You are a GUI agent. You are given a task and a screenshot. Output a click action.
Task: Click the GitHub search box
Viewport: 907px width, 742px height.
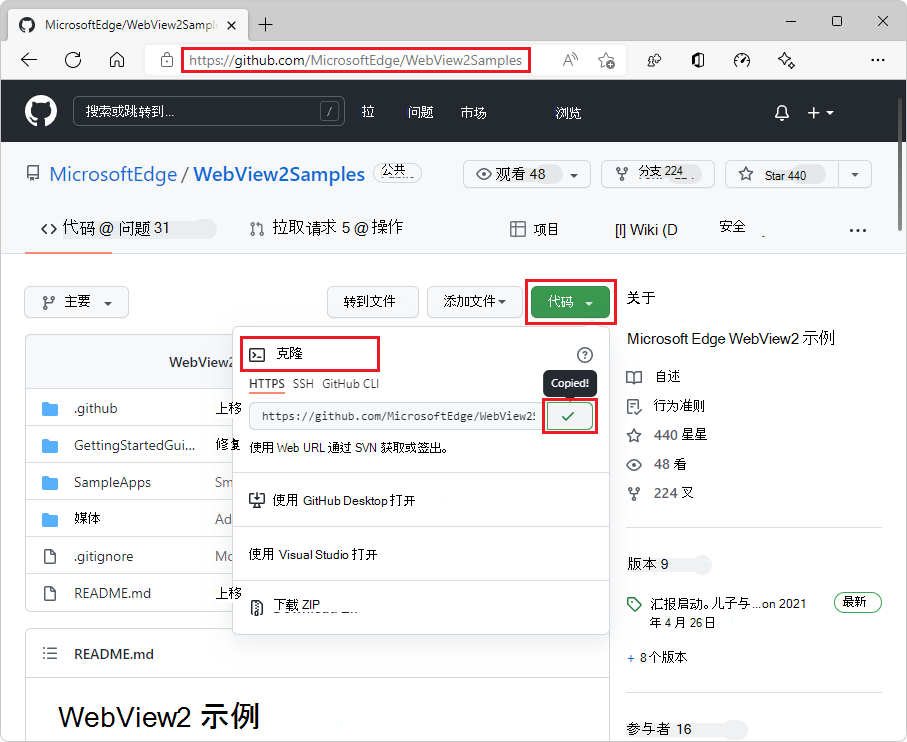(x=209, y=111)
